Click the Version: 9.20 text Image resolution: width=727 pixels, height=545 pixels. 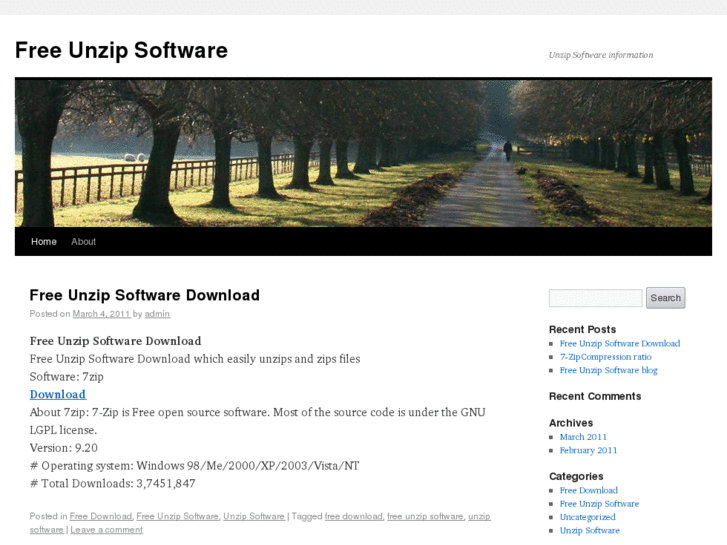[x=64, y=448]
